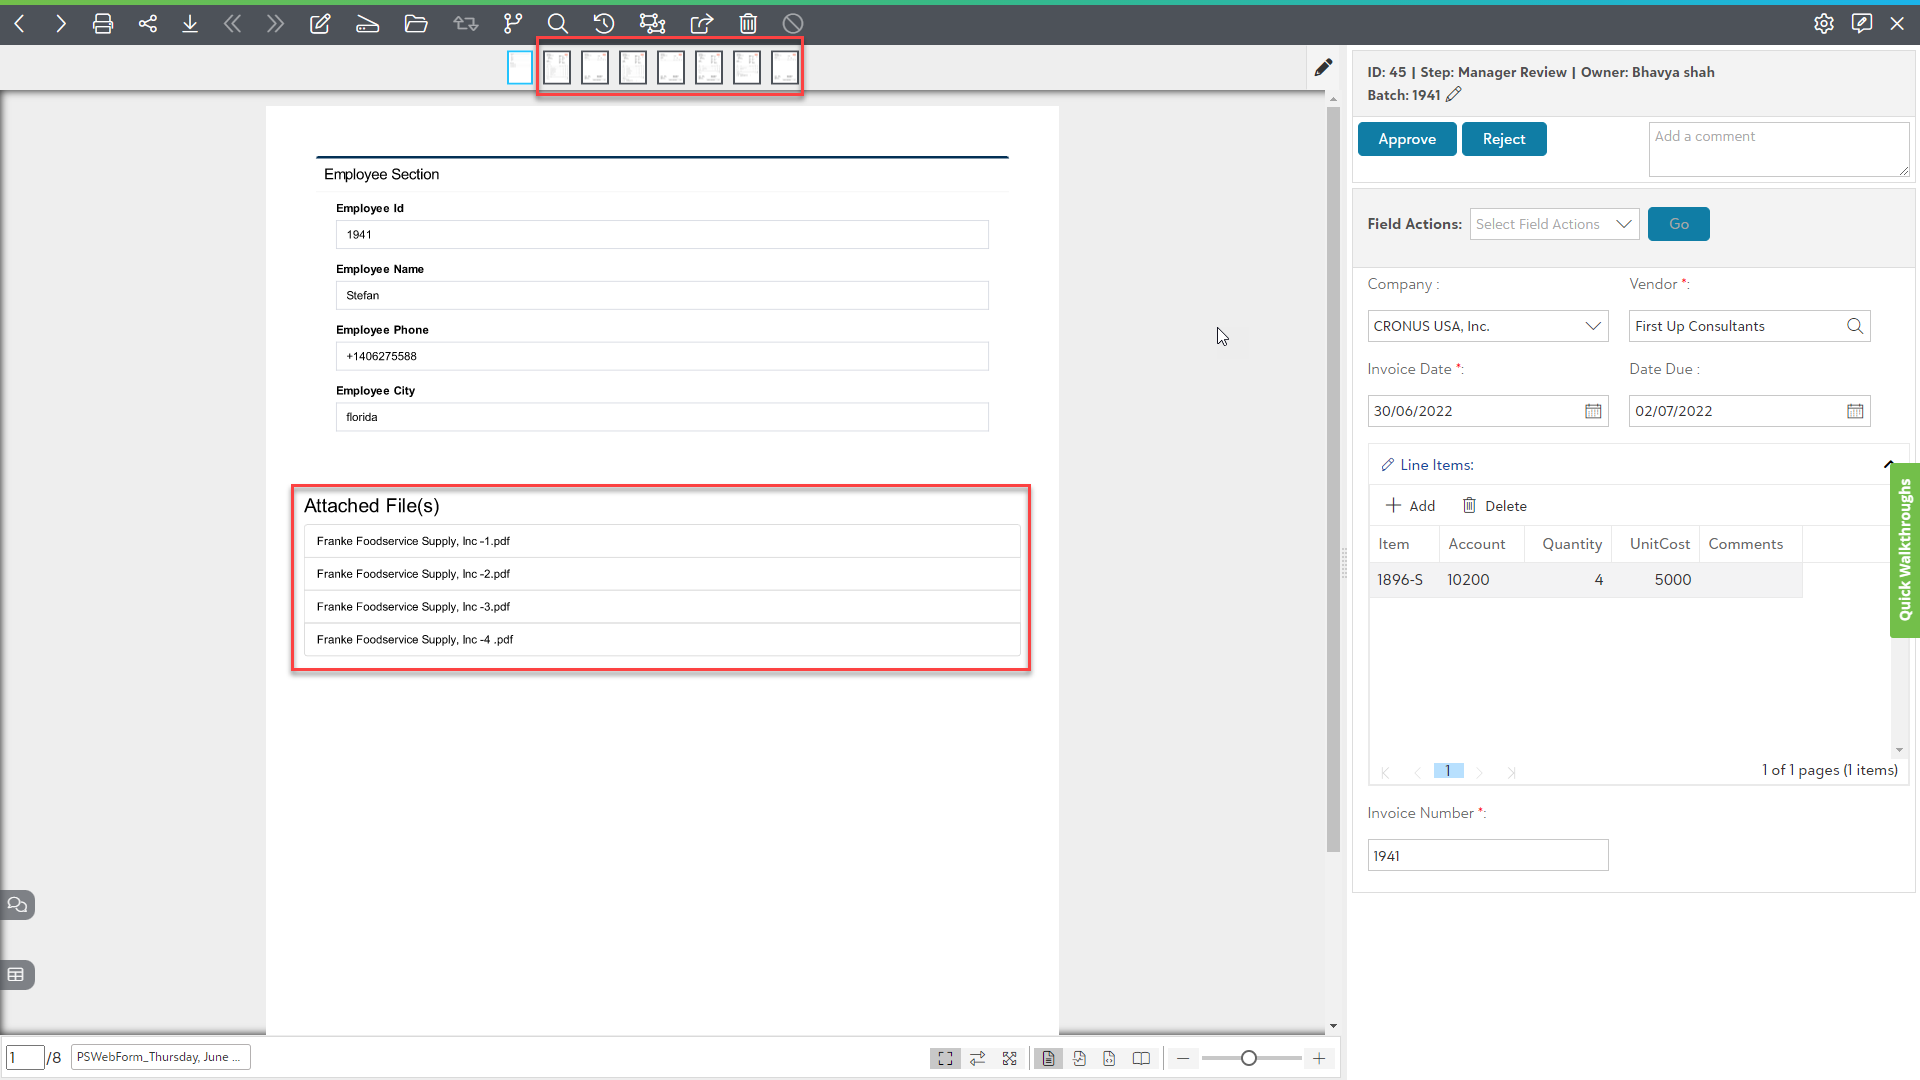Click the Branch workflow icon
The width and height of the screenshot is (1920, 1080).
(513, 23)
